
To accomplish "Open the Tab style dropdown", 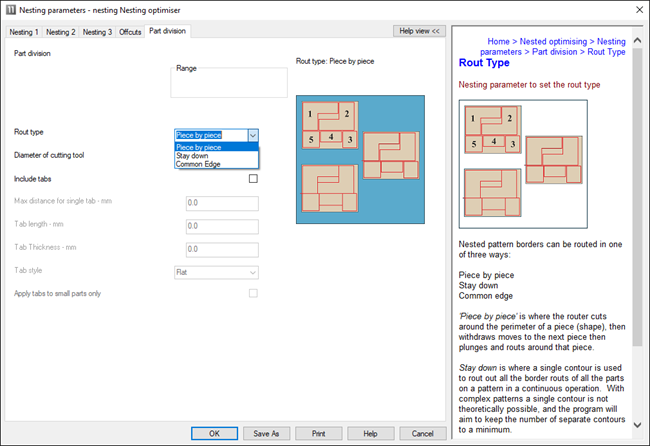I will coord(216,271).
